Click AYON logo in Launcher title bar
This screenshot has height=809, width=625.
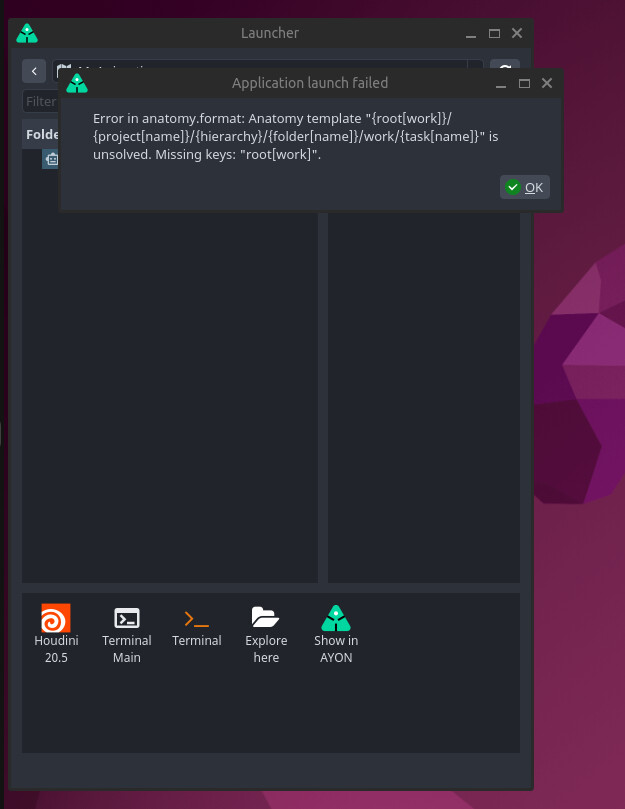(27, 34)
